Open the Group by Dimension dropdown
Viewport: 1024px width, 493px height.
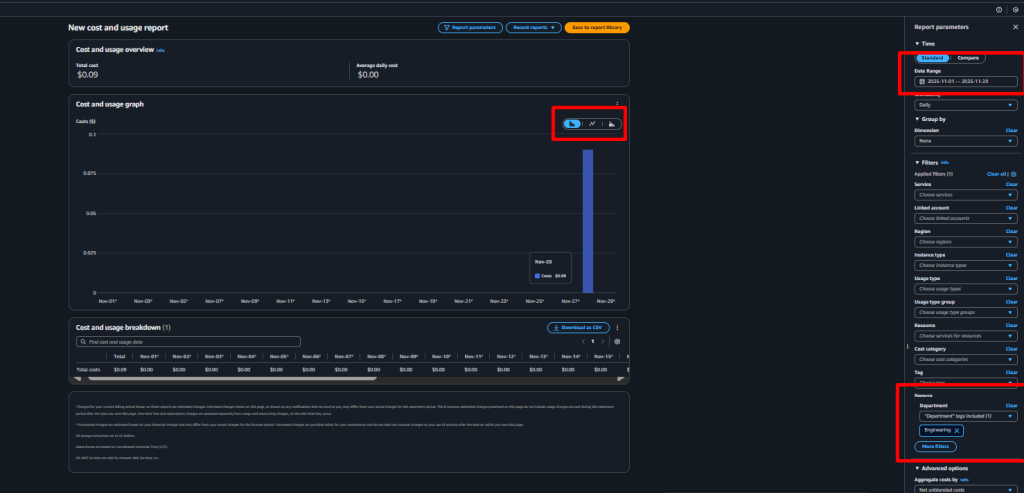pos(966,140)
